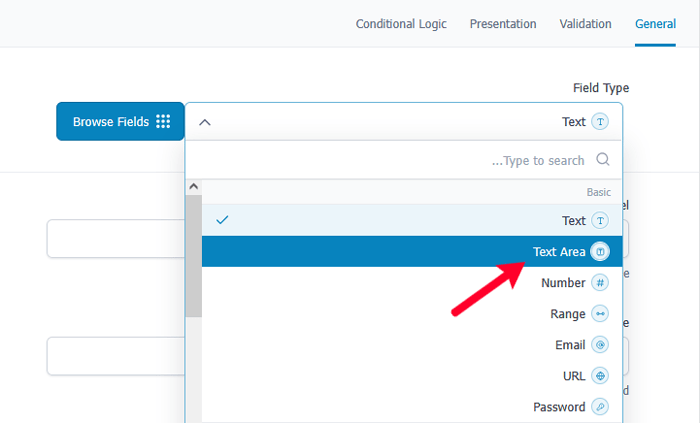Open the Presentation tab
The image size is (700, 423).
point(503,24)
